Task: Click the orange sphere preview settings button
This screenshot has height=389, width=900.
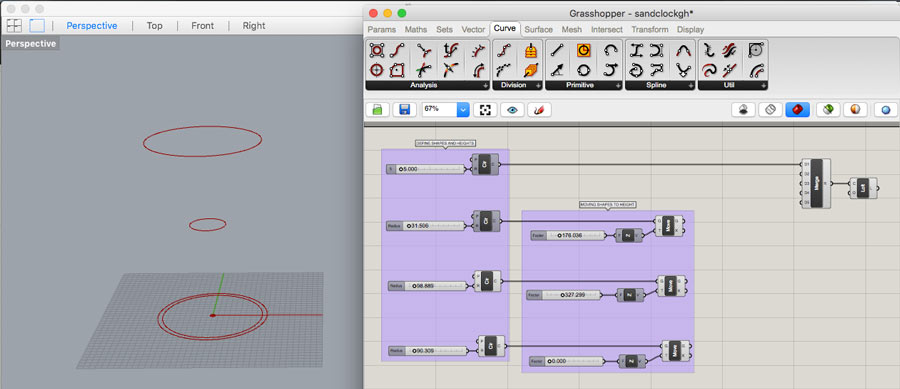Action: 855,110
